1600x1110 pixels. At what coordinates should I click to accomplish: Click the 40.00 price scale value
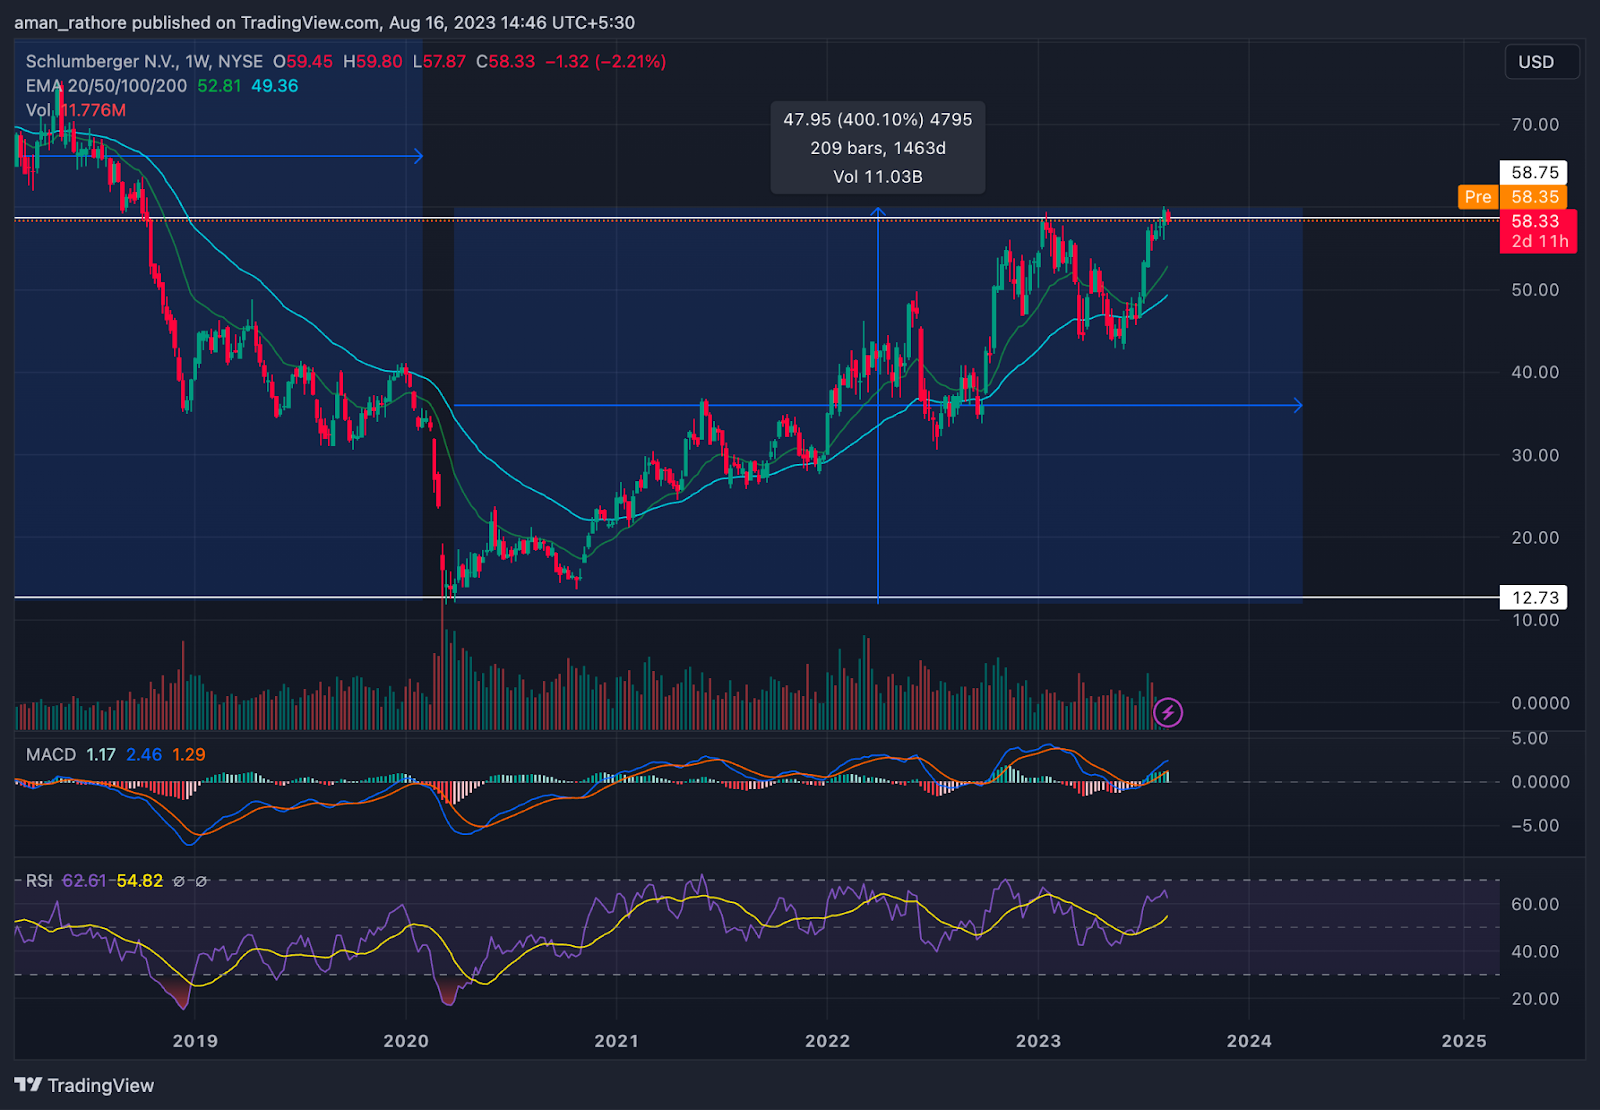coord(1535,372)
